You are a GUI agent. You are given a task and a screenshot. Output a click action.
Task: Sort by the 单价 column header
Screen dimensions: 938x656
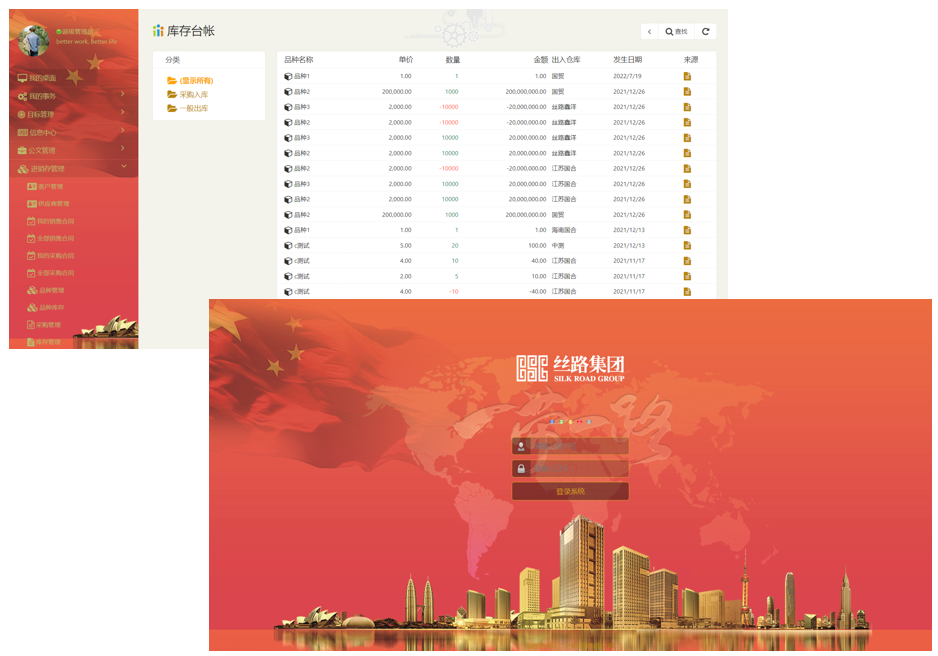(406, 60)
